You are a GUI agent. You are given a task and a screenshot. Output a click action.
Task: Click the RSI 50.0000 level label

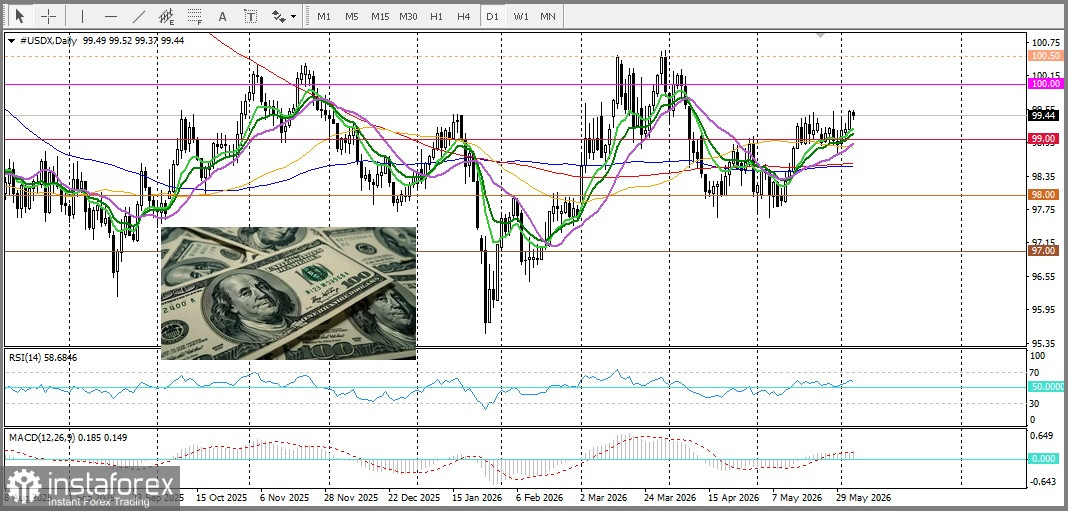coord(1048,386)
